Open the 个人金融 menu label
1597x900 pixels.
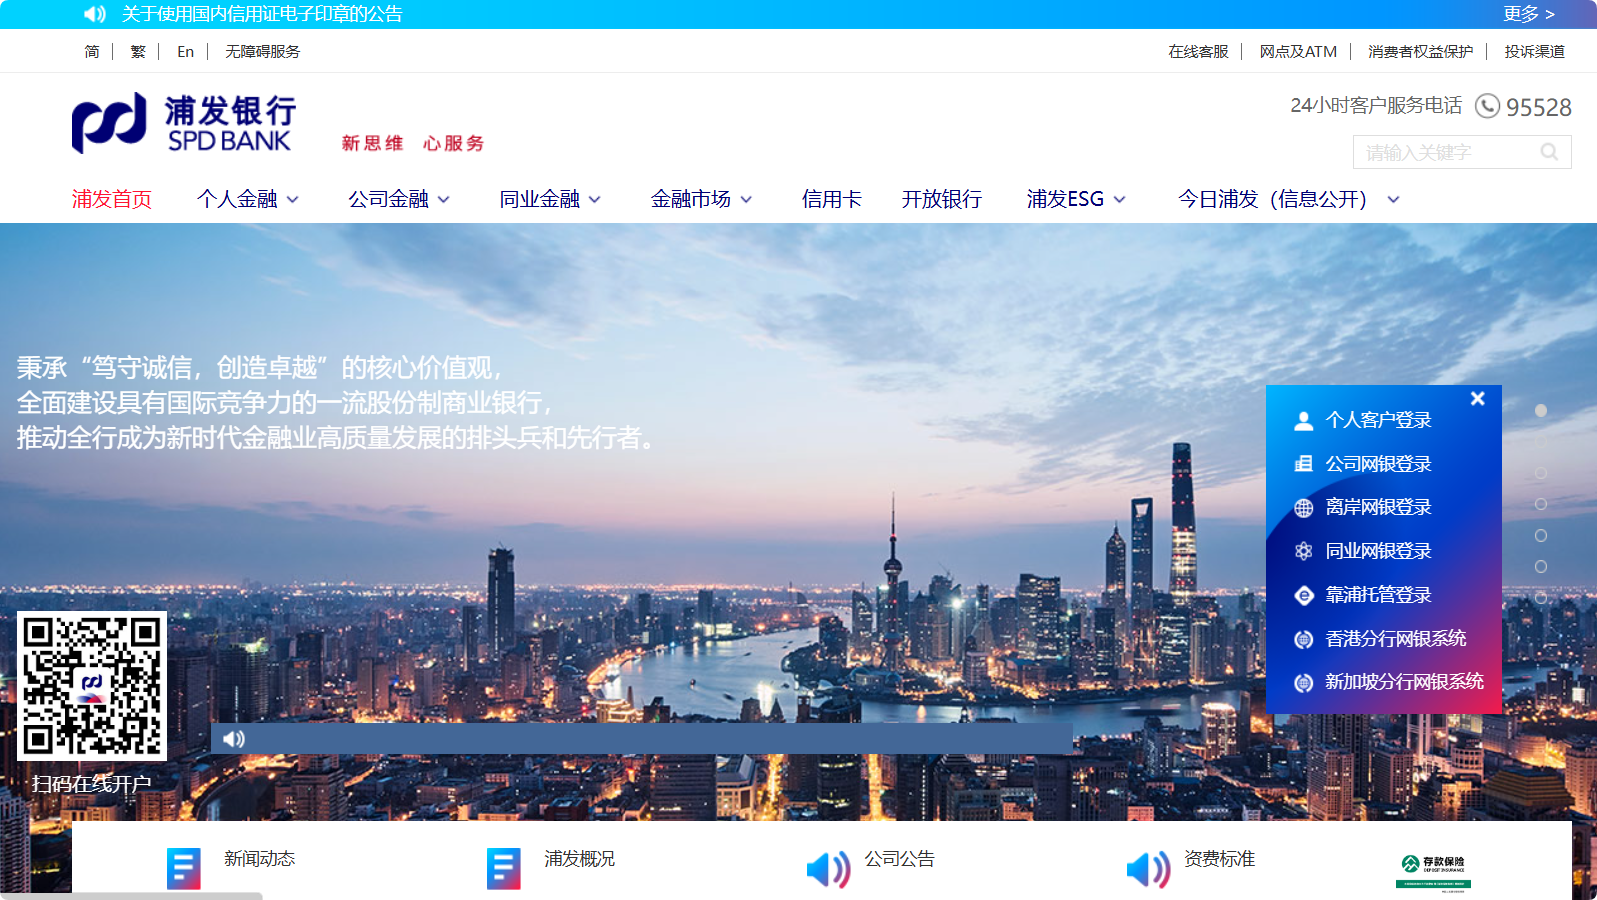(x=237, y=199)
